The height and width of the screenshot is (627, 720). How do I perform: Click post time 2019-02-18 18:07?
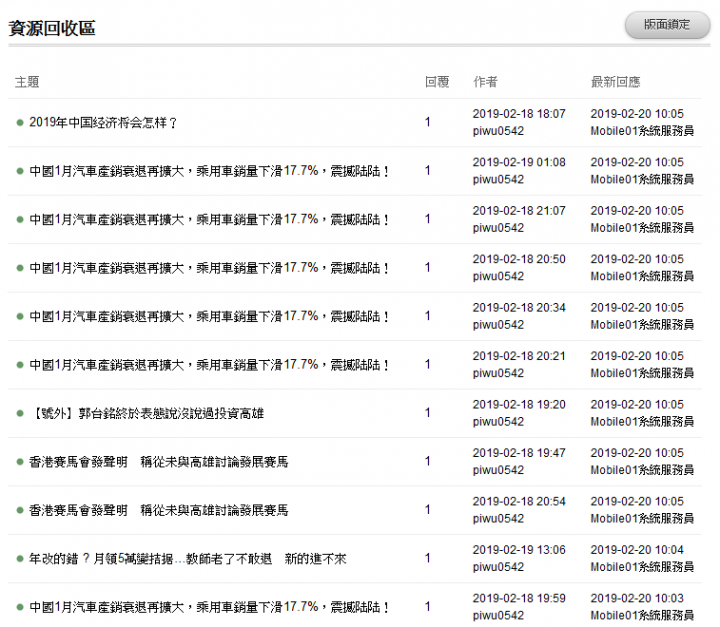(519, 114)
